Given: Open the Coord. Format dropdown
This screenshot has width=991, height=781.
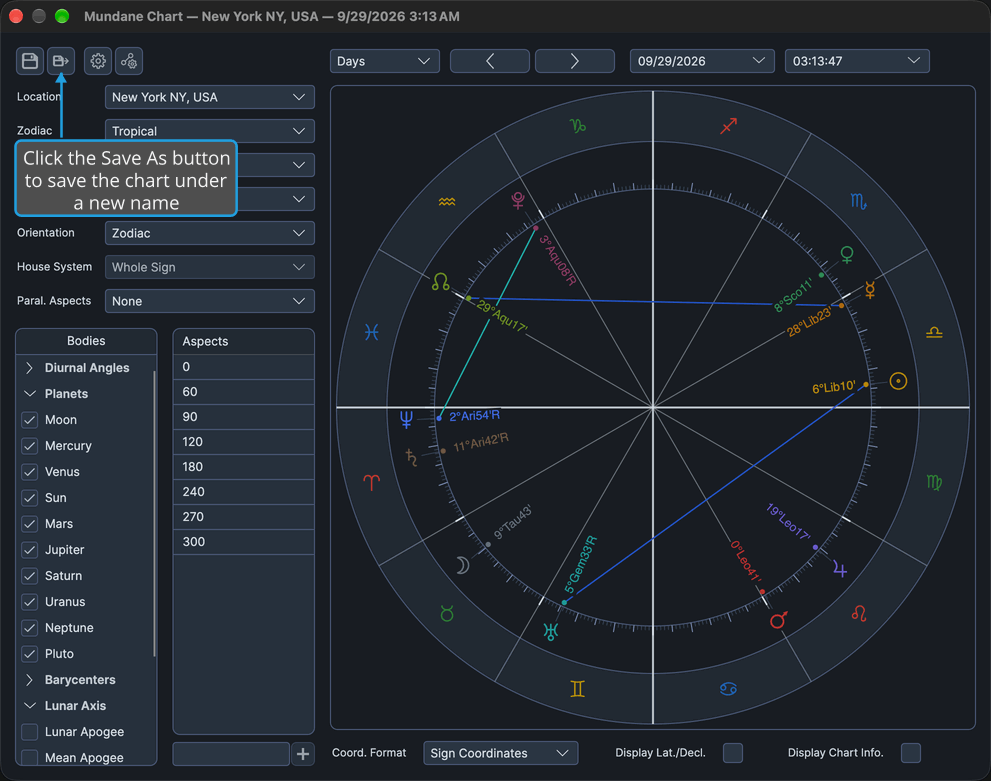Looking at the screenshot, I should 501,753.
